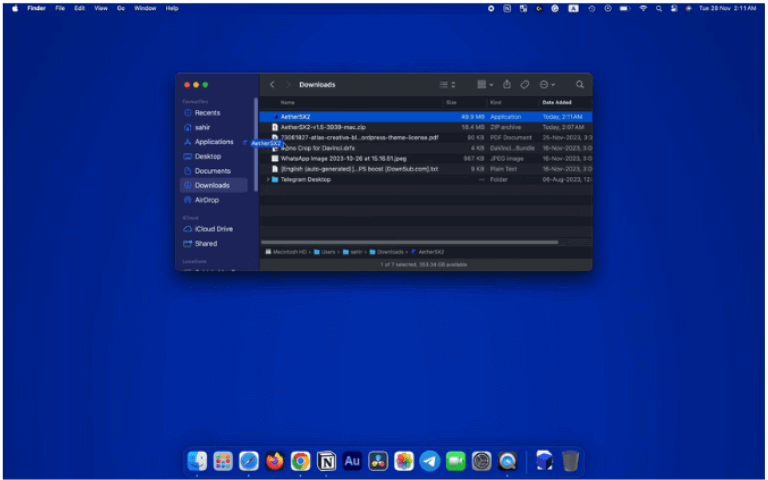This screenshot has width=768, height=480.
Task: Open the Finder search magnifier
Action: (x=579, y=85)
